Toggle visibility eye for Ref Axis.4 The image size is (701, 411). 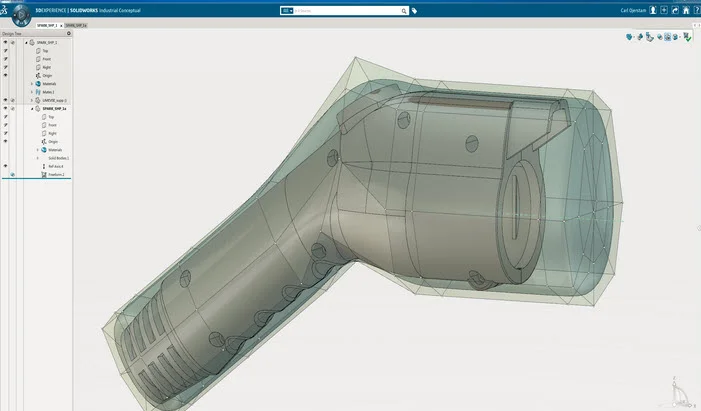click(6, 166)
